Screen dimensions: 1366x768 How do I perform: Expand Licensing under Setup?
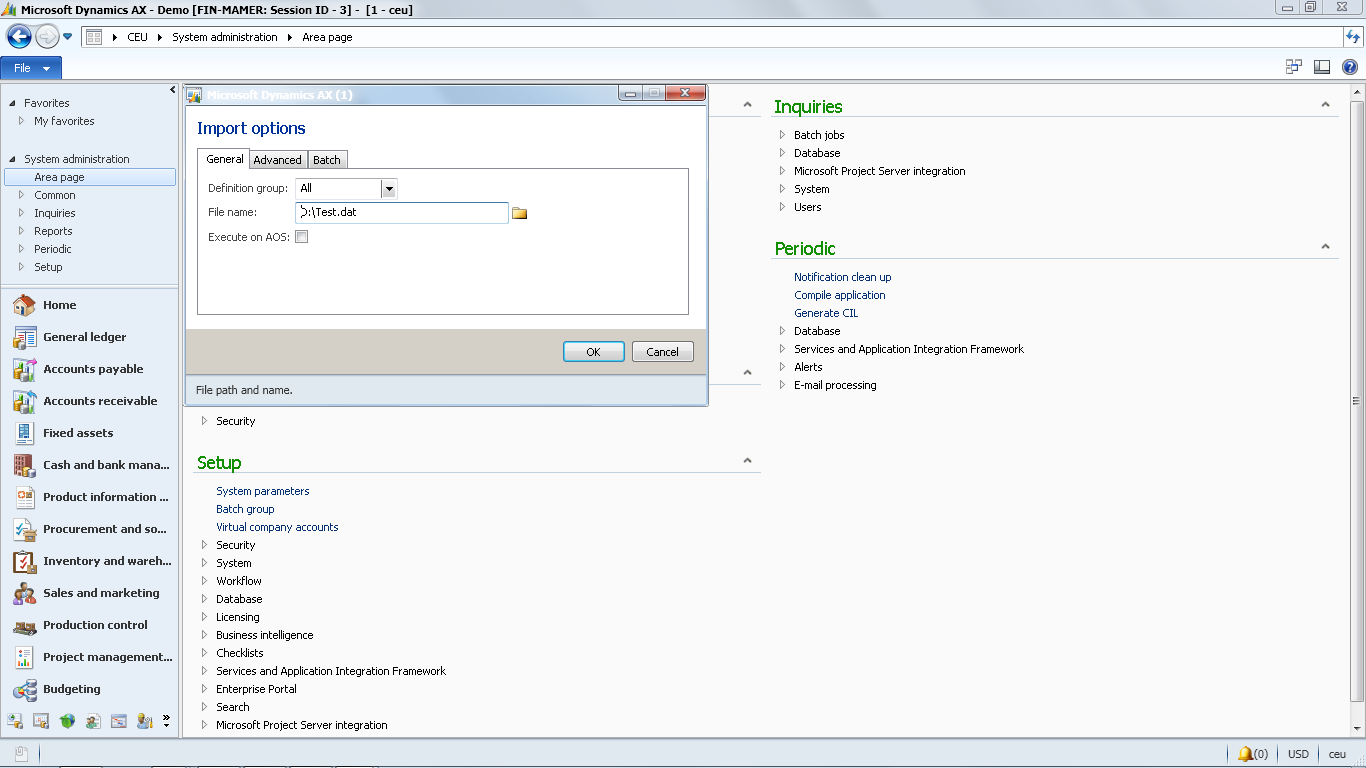point(205,617)
